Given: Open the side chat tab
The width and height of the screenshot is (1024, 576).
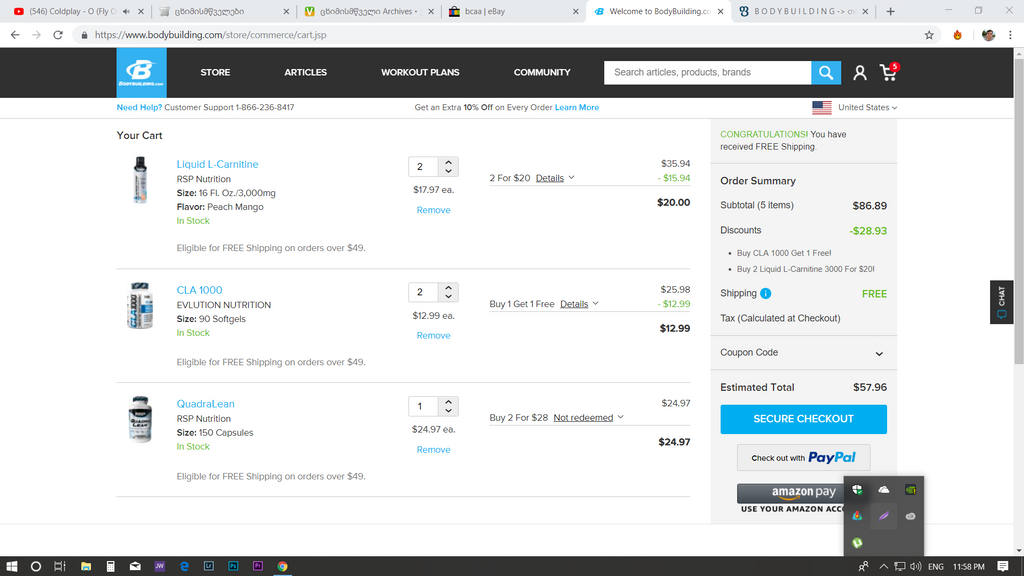Looking at the screenshot, I should pos(1001,302).
